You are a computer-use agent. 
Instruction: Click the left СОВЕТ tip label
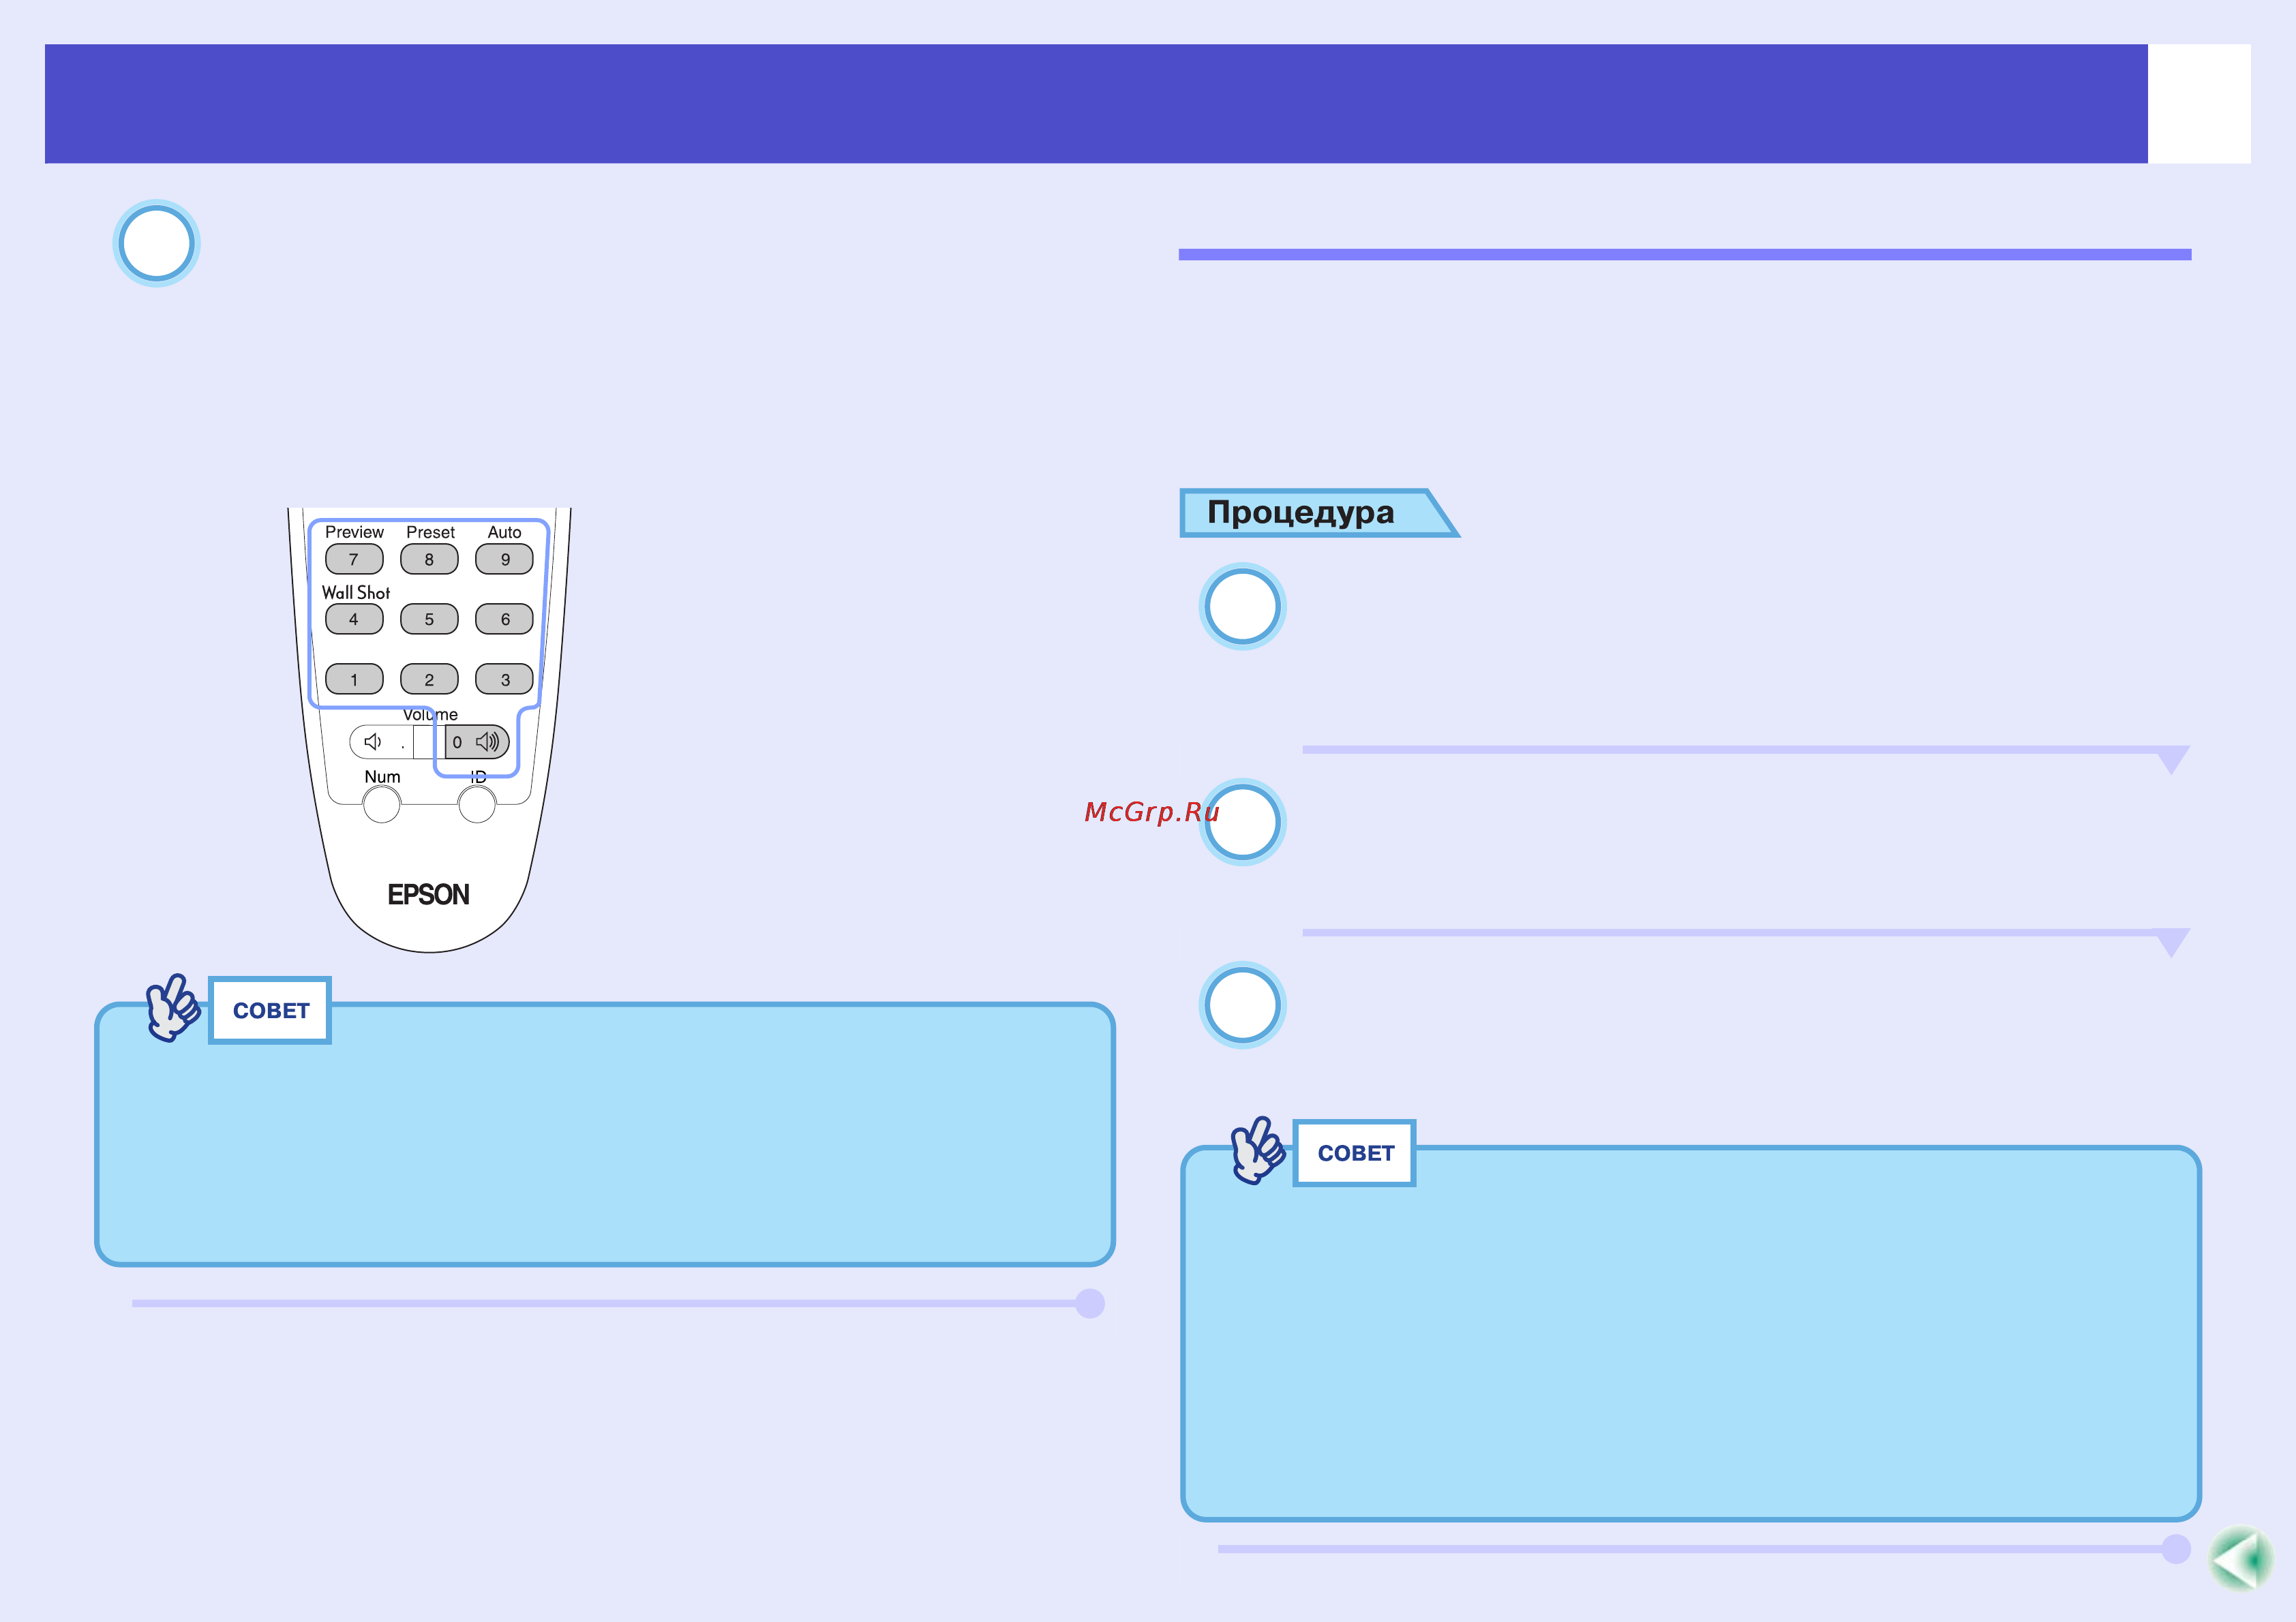coord(271,1011)
